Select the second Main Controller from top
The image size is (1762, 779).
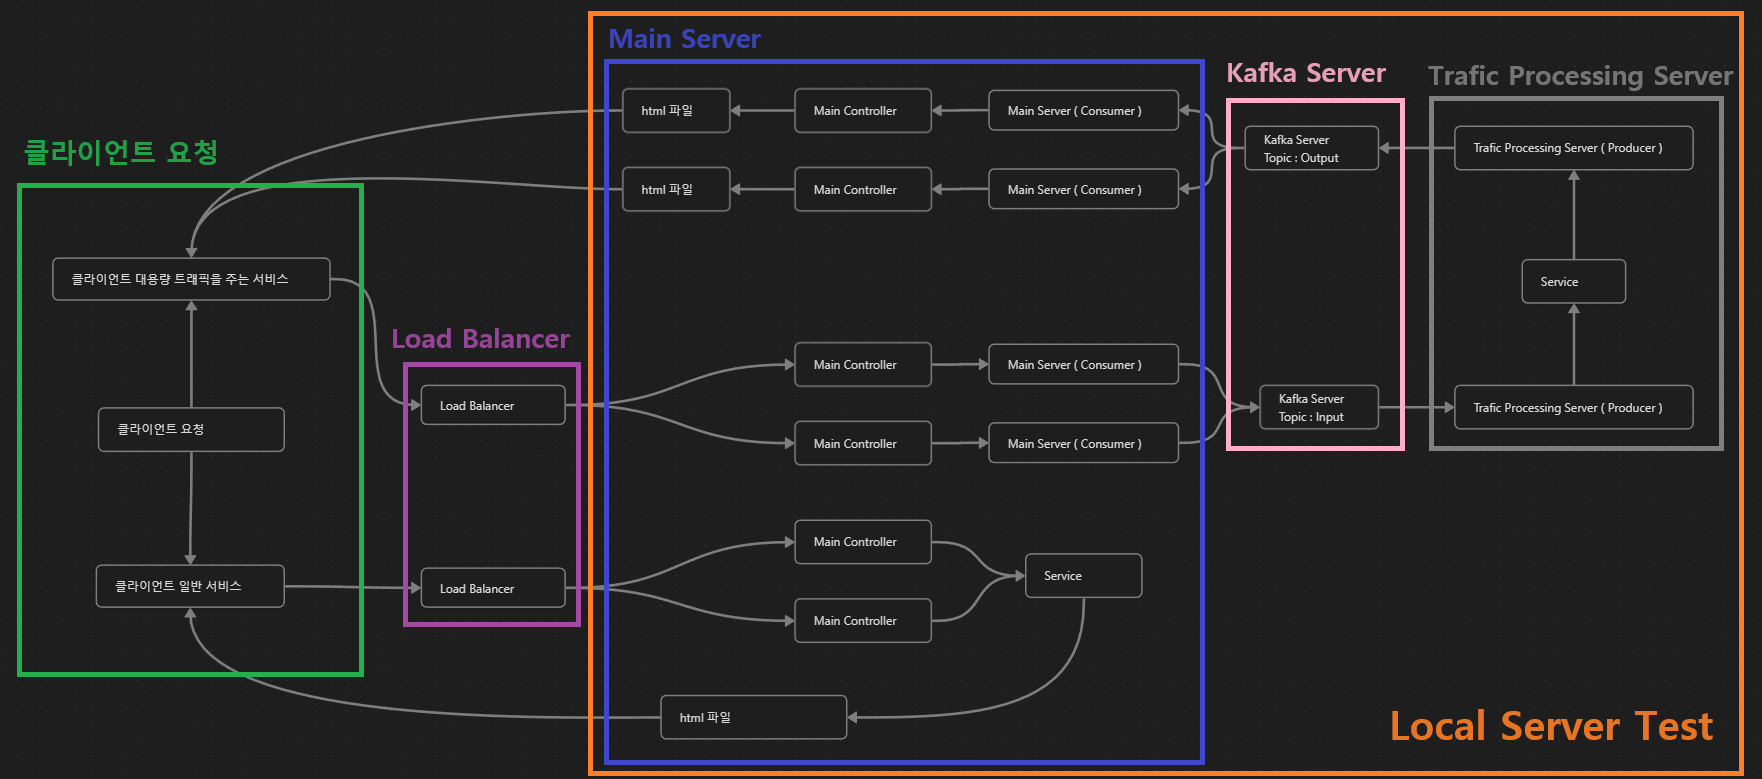pyautogui.click(x=863, y=189)
